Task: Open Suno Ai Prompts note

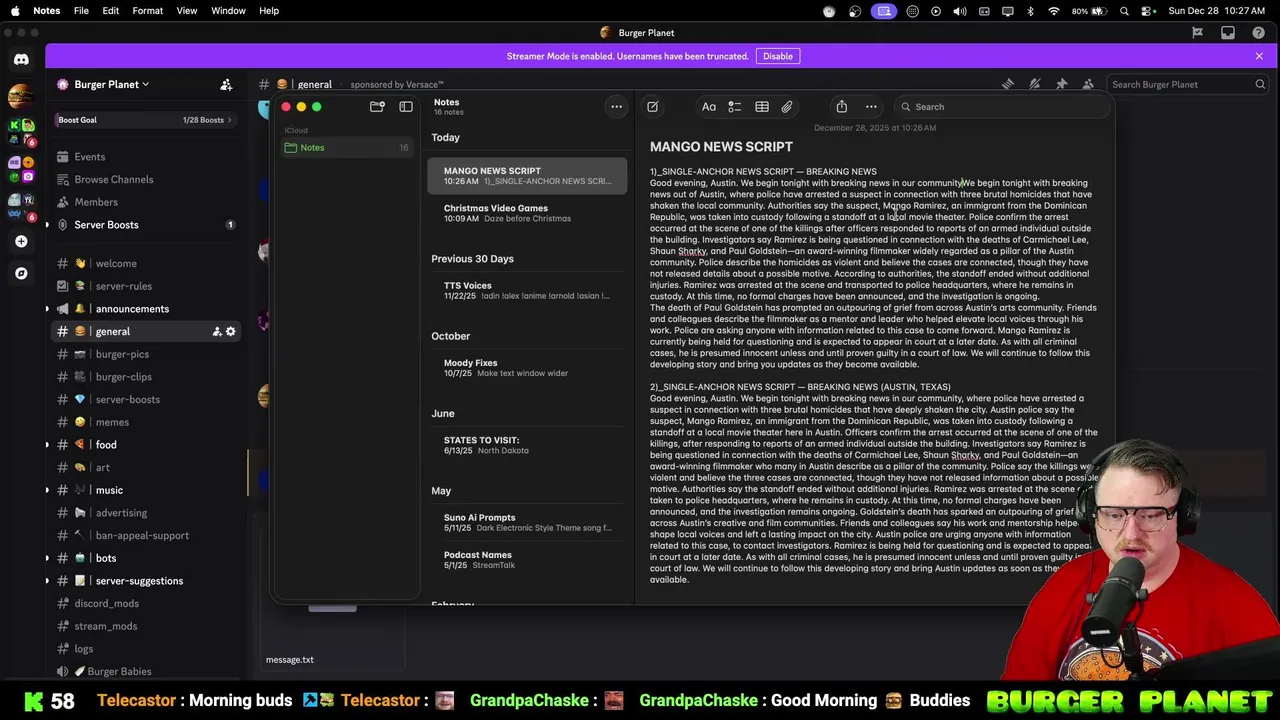Action: [x=528, y=523]
